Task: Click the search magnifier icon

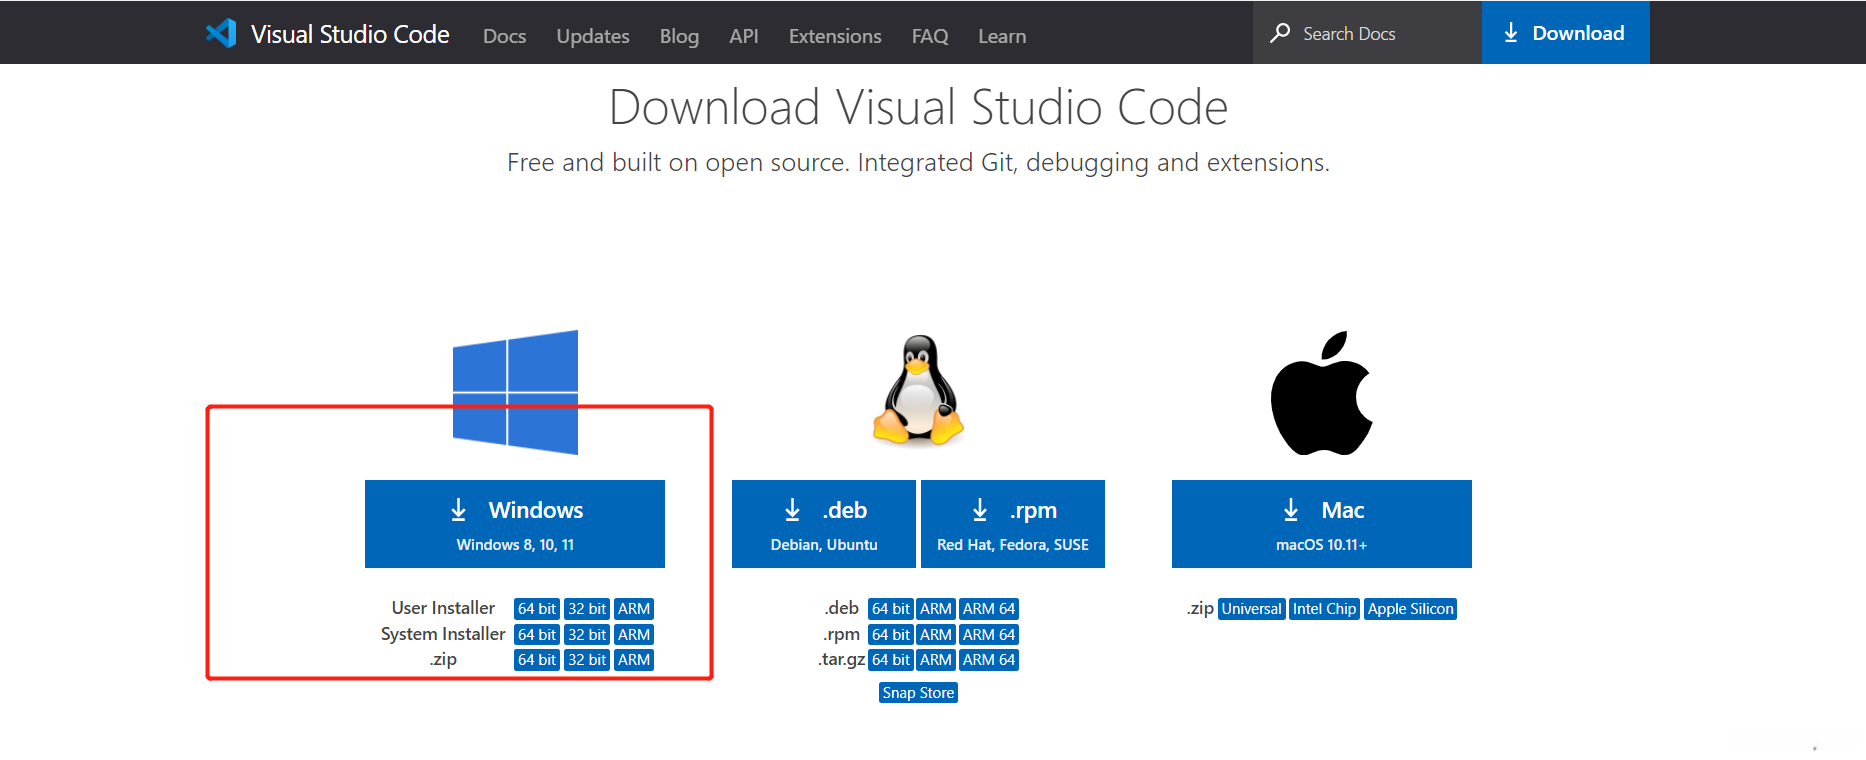Action: [x=1280, y=33]
